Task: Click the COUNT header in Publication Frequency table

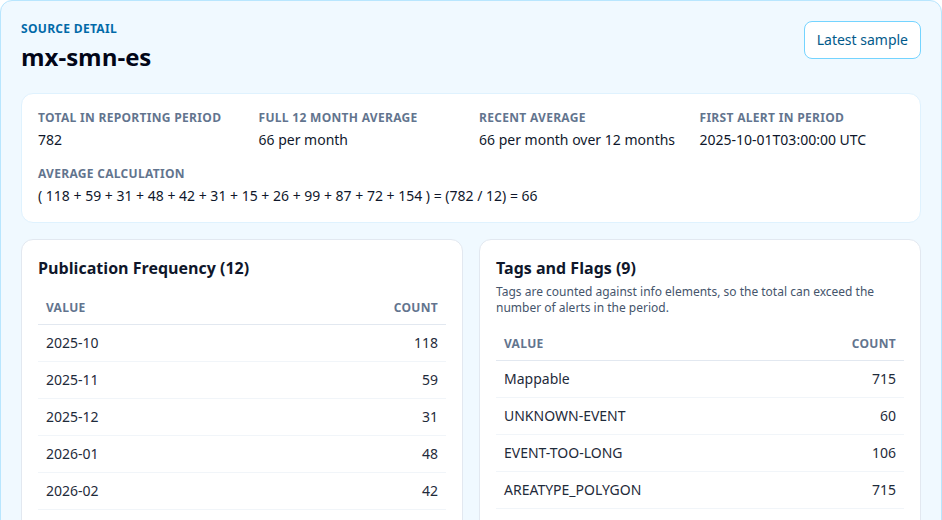Action: (x=416, y=307)
